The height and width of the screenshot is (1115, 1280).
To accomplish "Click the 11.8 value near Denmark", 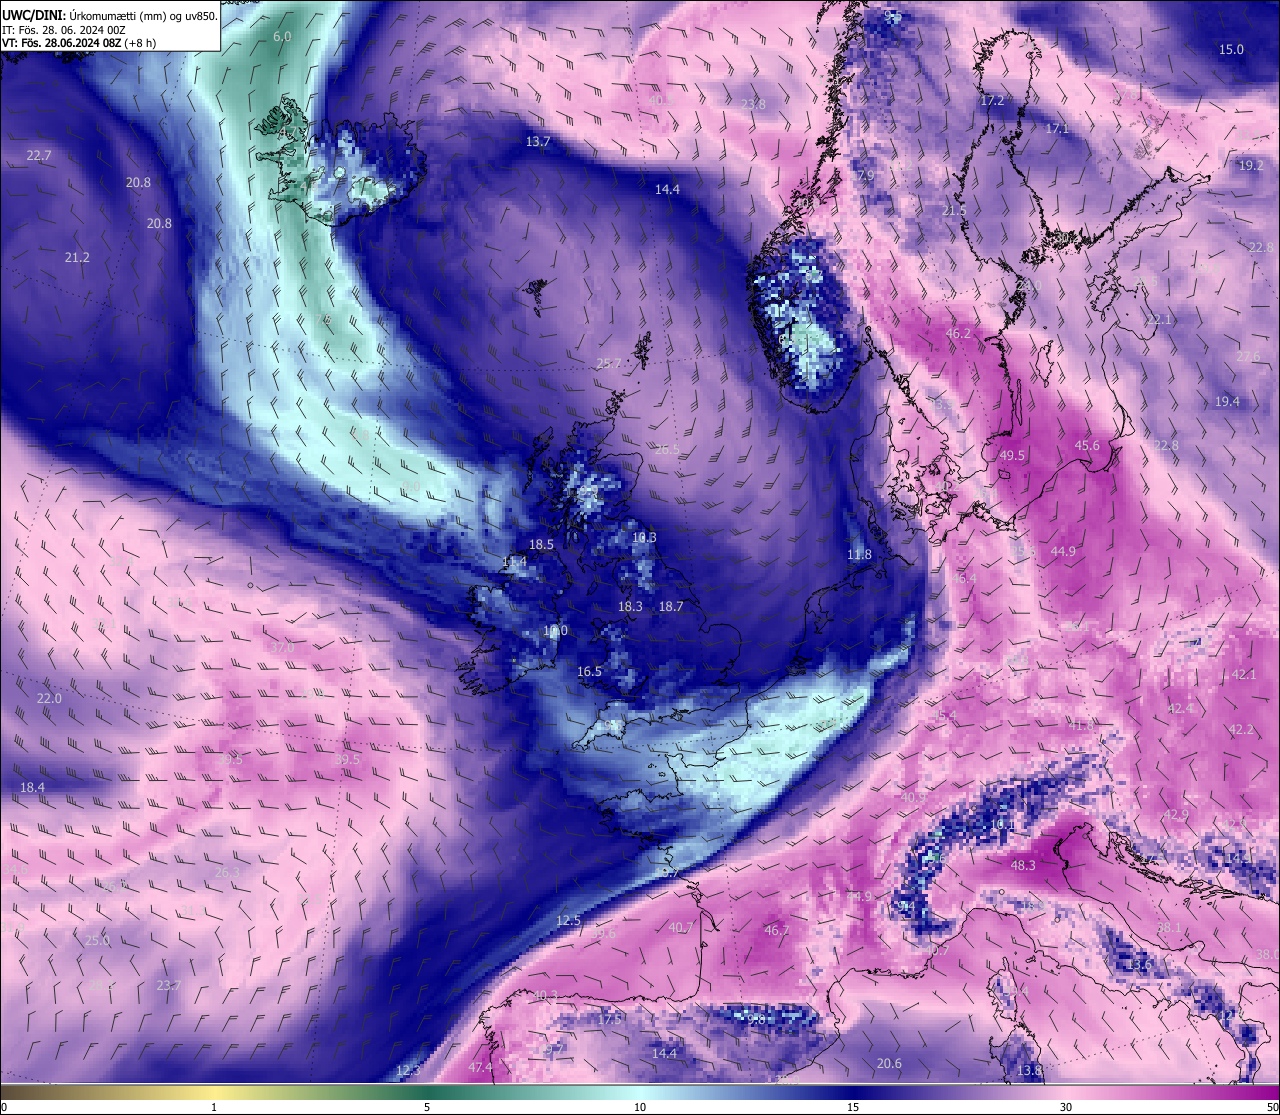I will click(859, 555).
